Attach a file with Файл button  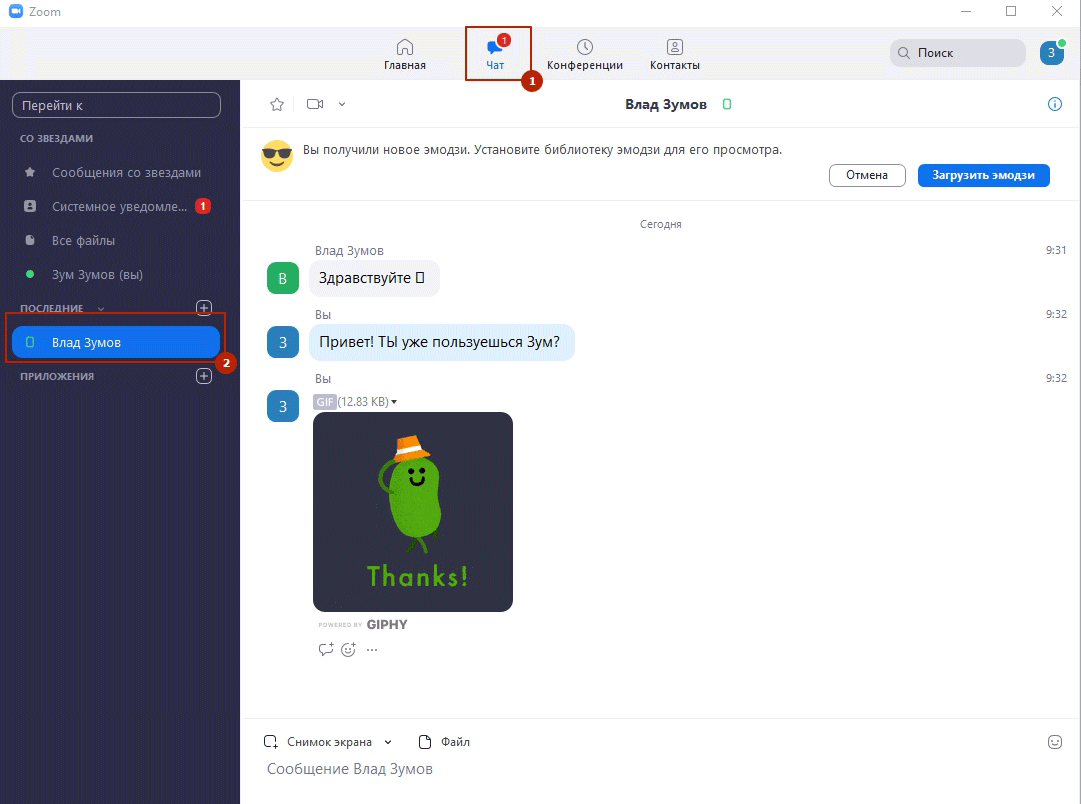[445, 742]
